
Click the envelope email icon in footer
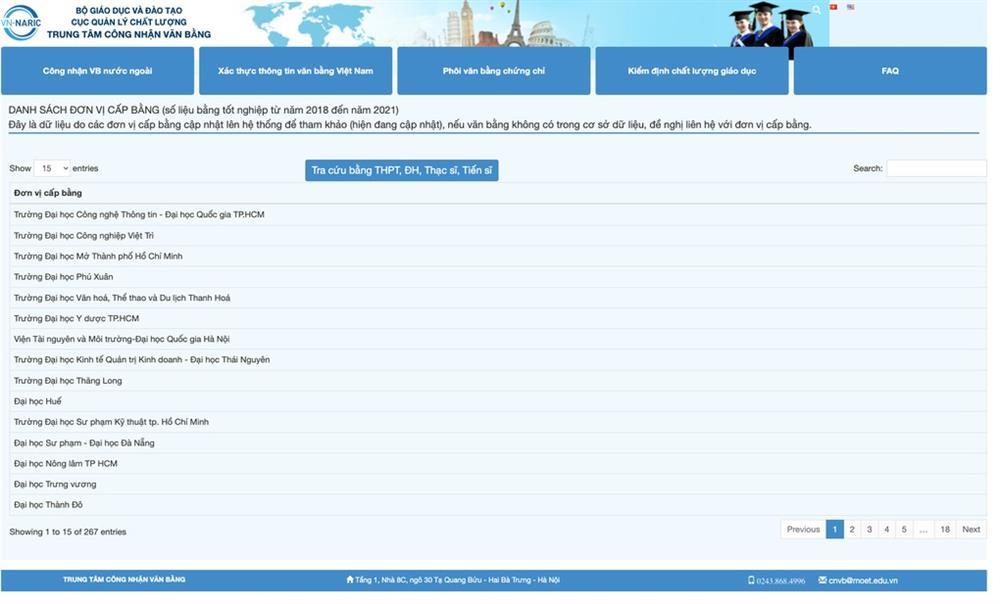point(822,580)
